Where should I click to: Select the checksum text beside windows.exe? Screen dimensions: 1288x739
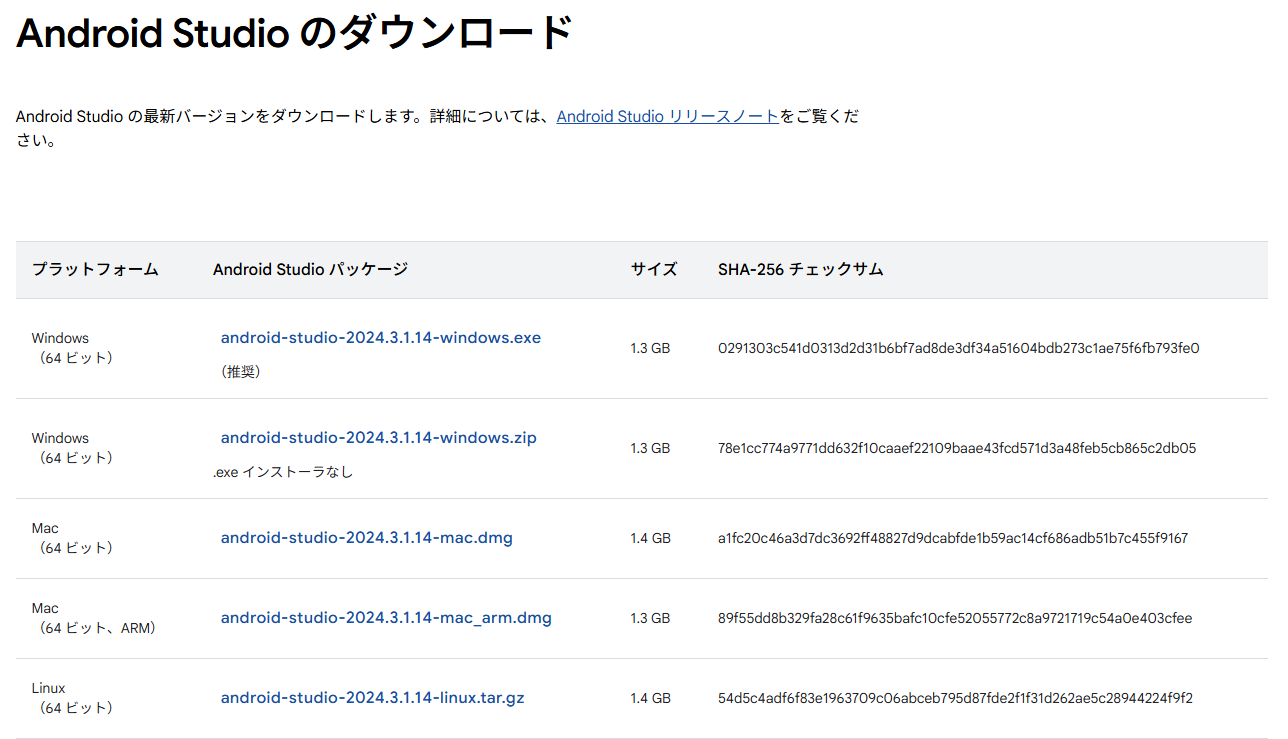point(958,348)
